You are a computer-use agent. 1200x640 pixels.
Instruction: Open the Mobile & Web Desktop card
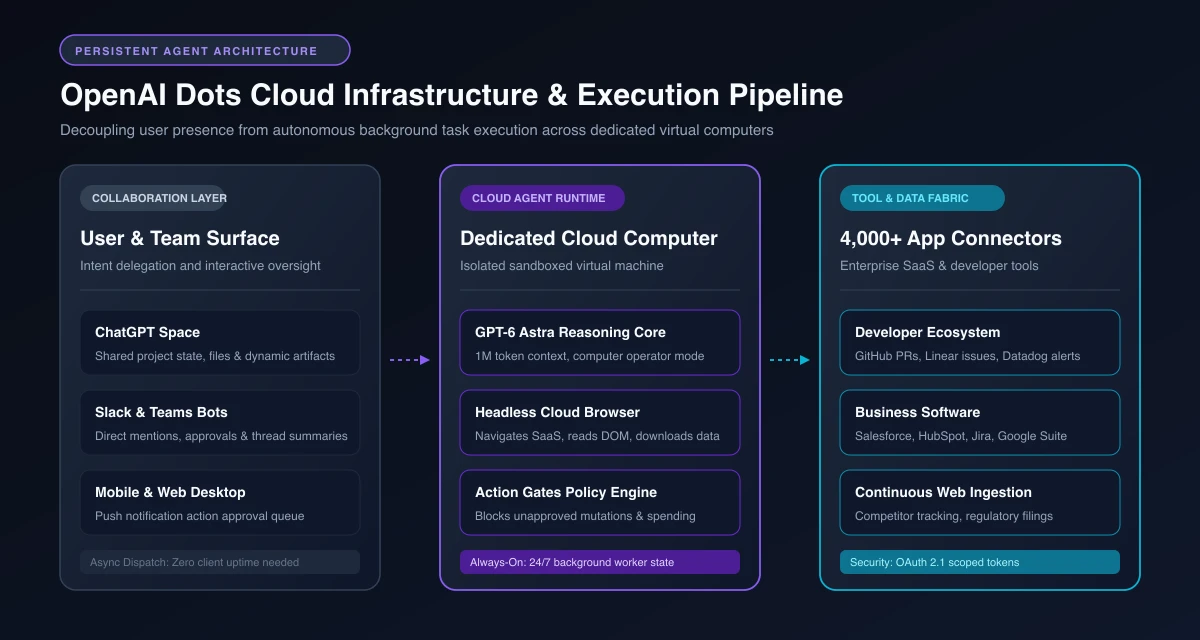(x=220, y=502)
